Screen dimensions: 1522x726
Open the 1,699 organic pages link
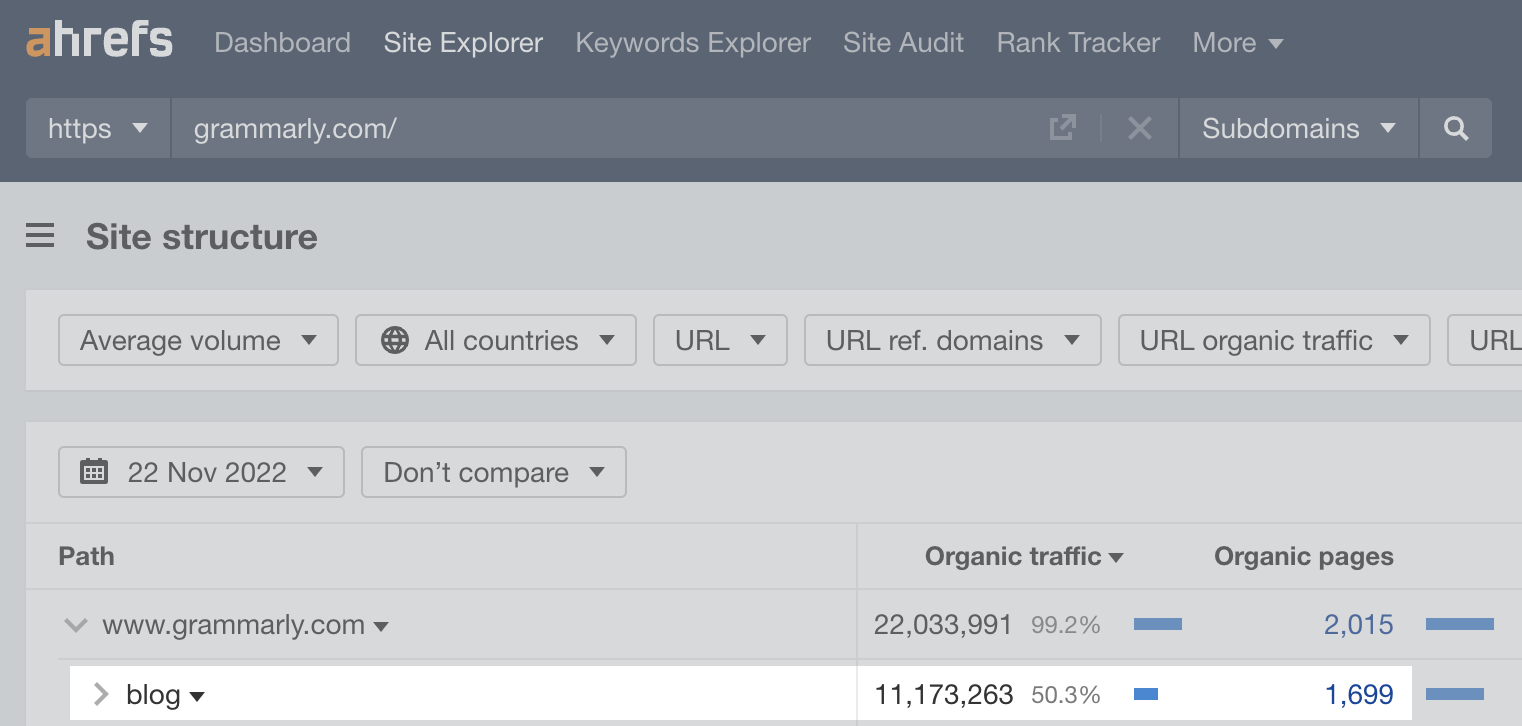pos(1360,693)
